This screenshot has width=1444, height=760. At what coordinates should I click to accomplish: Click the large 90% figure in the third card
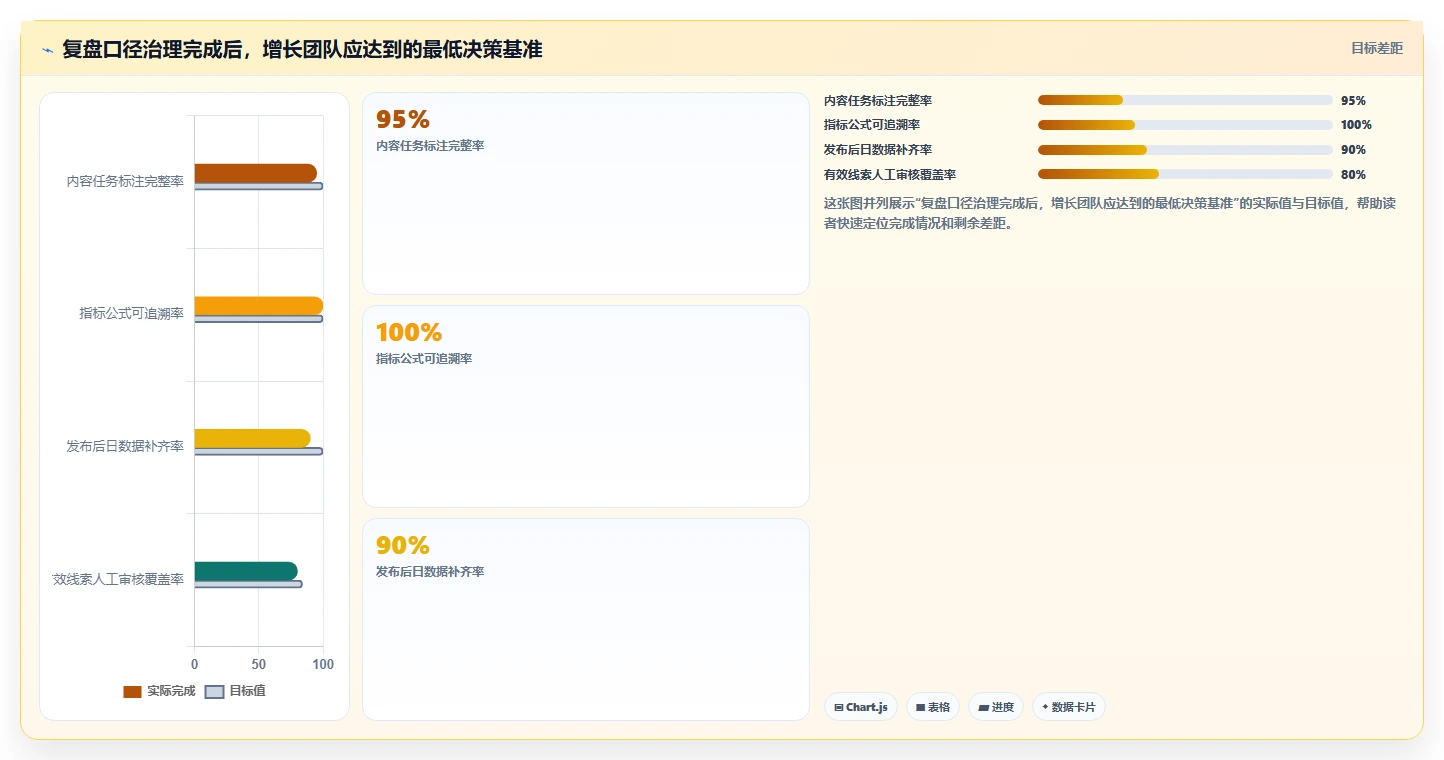point(403,545)
